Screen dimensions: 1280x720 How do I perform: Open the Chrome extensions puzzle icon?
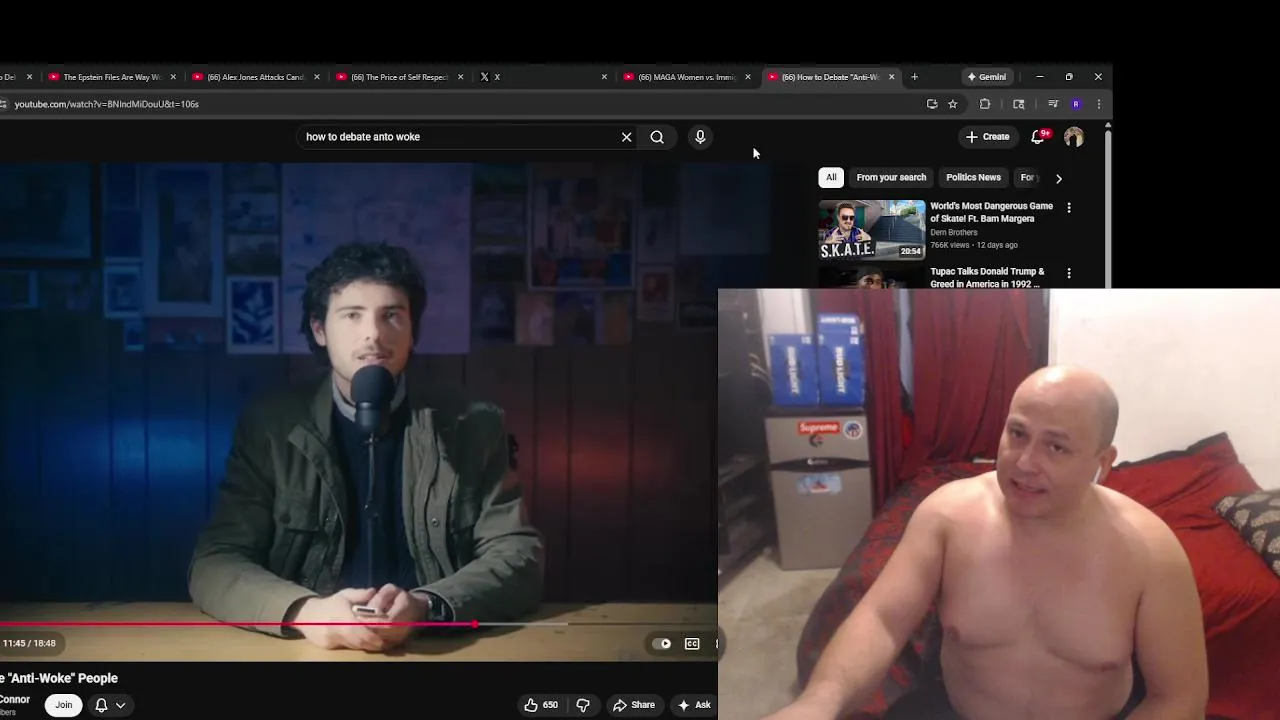(985, 104)
